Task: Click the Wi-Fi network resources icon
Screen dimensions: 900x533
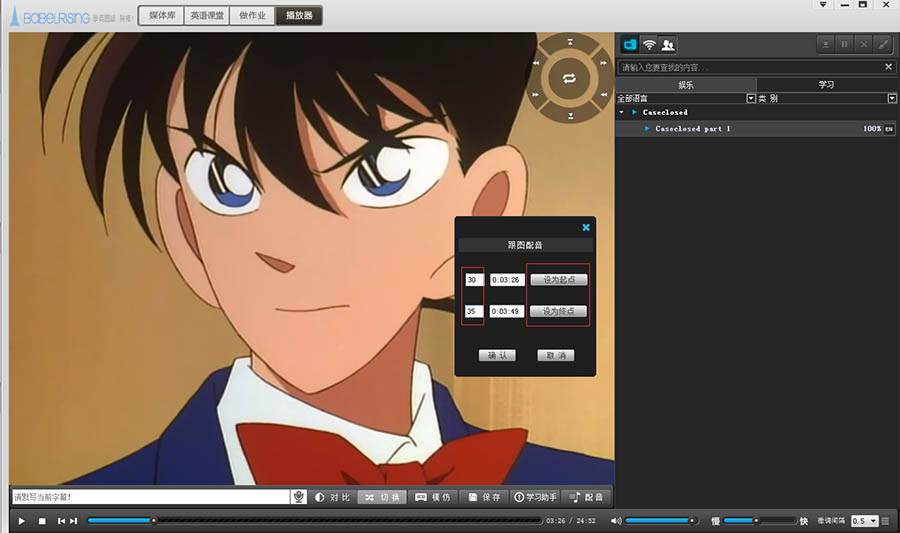Action: (x=649, y=45)
